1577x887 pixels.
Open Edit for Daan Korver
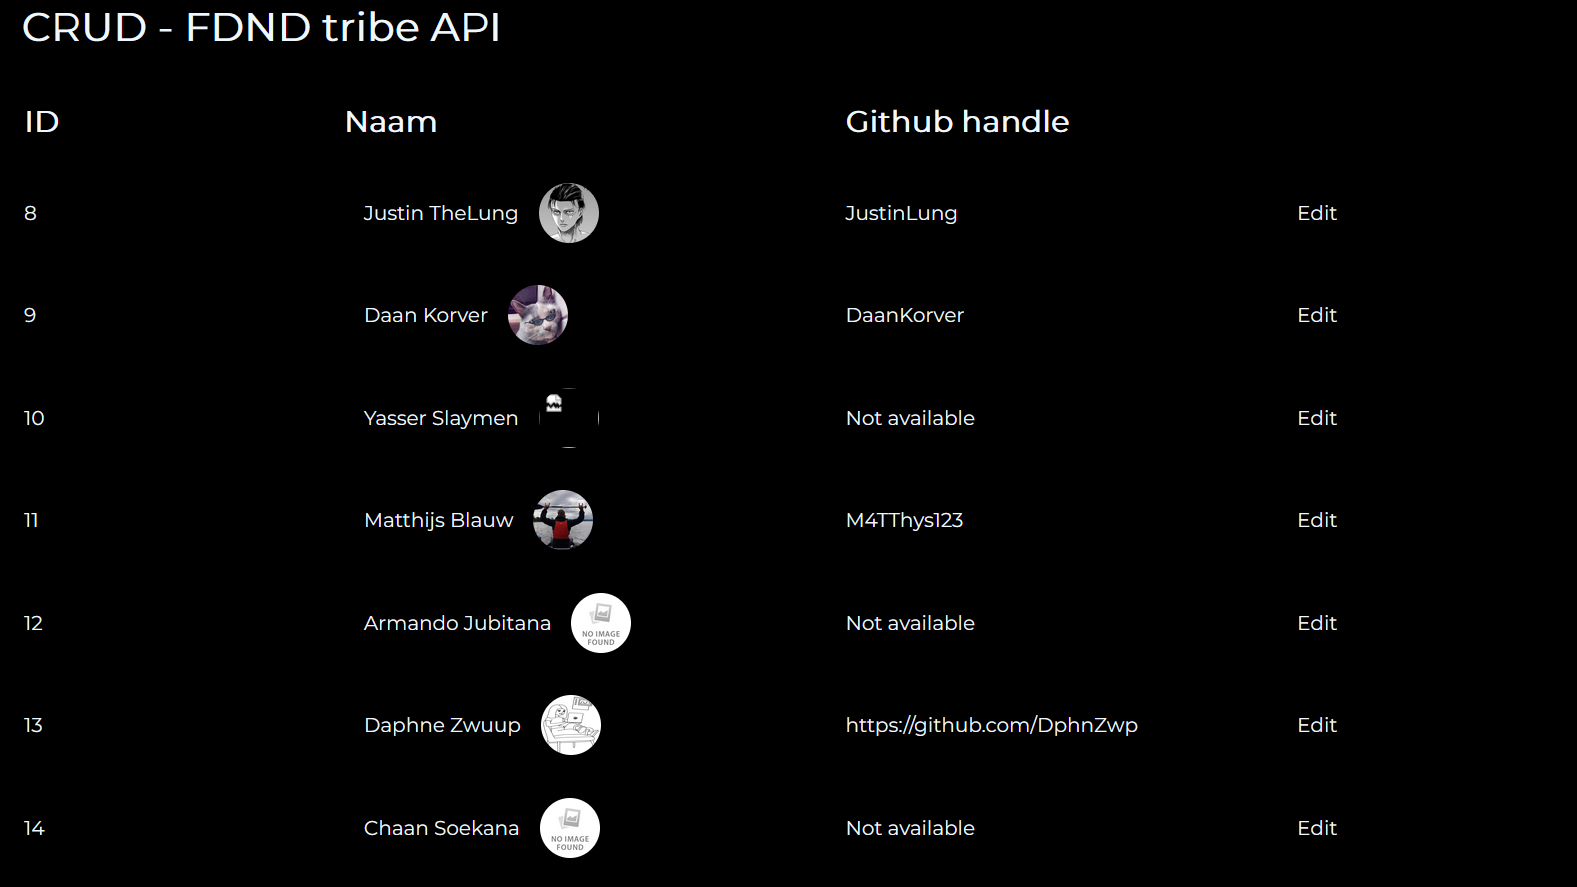click(x=1316, y=315)
